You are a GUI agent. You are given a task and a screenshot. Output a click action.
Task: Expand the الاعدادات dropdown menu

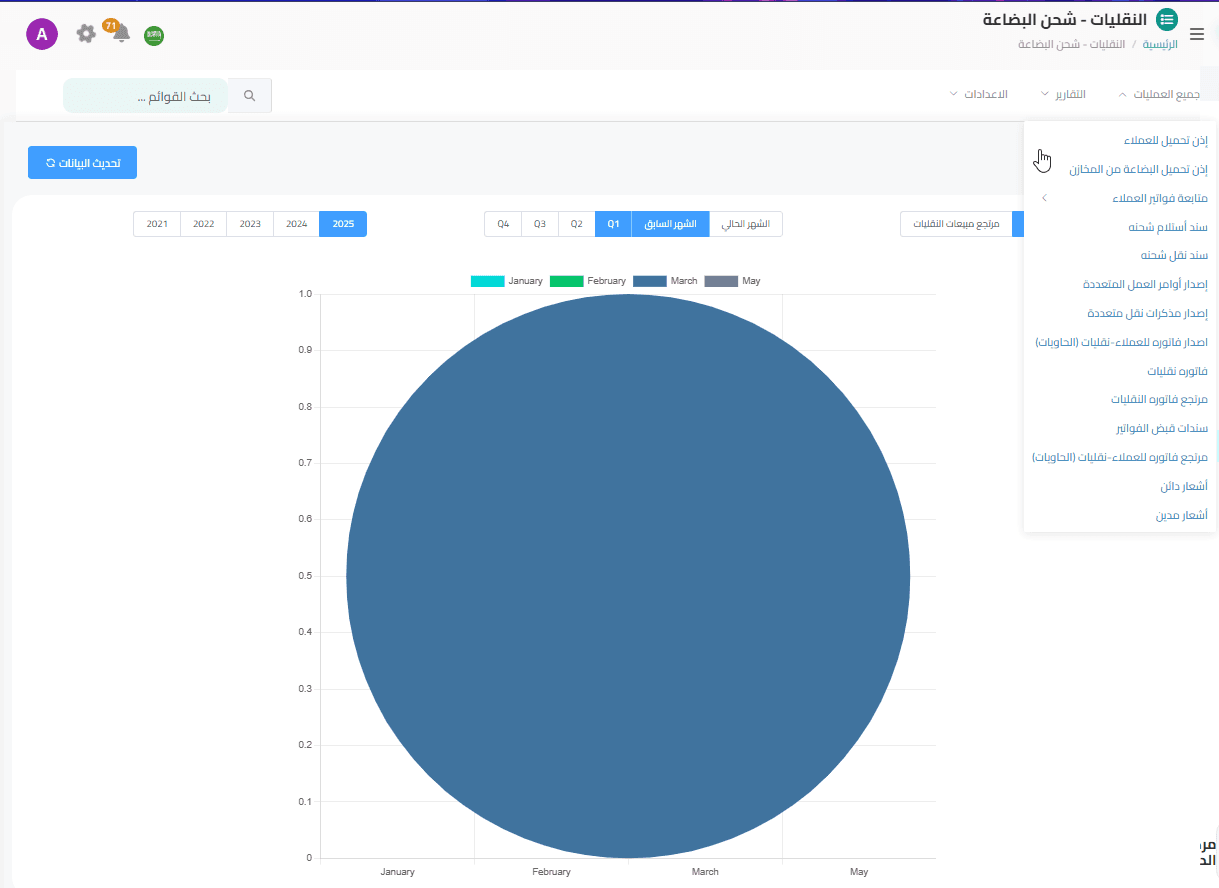tap(979, 94)
